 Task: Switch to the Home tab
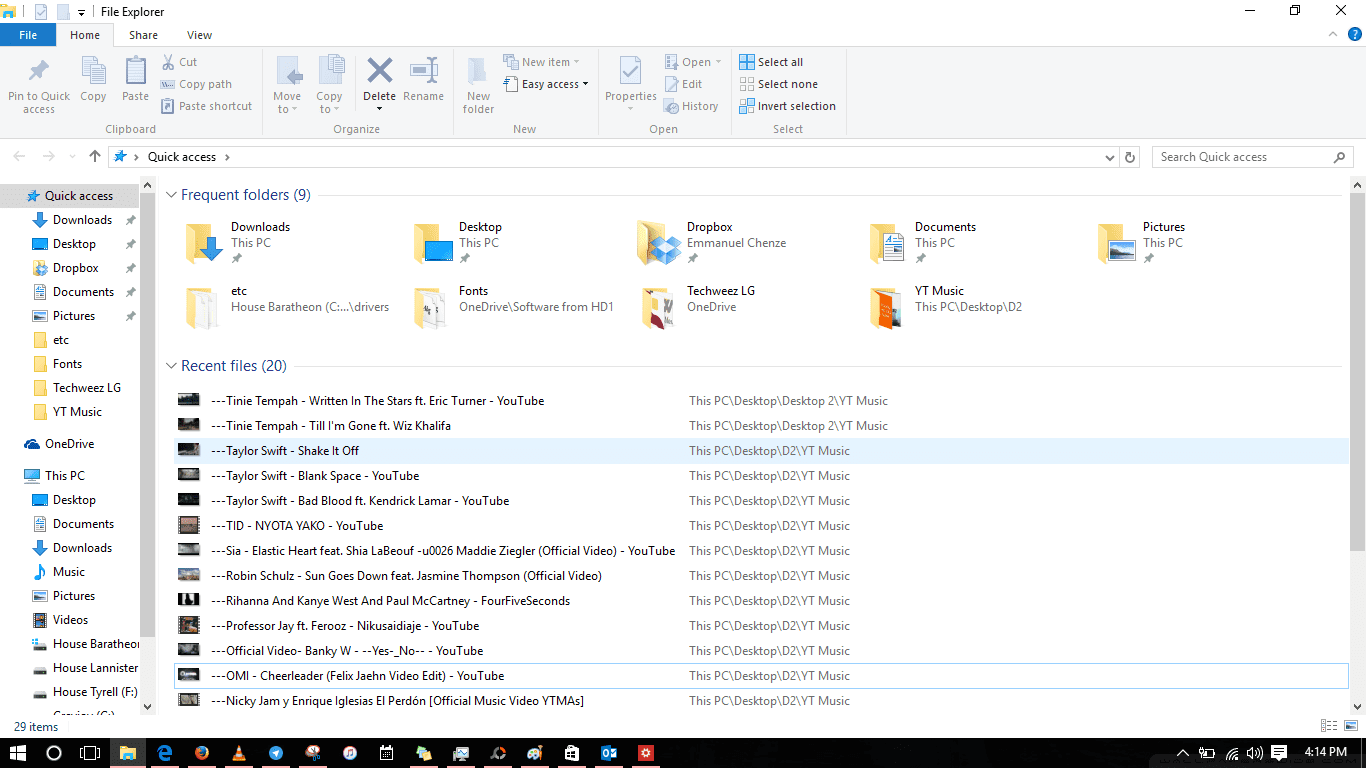[x=85, y=35]
